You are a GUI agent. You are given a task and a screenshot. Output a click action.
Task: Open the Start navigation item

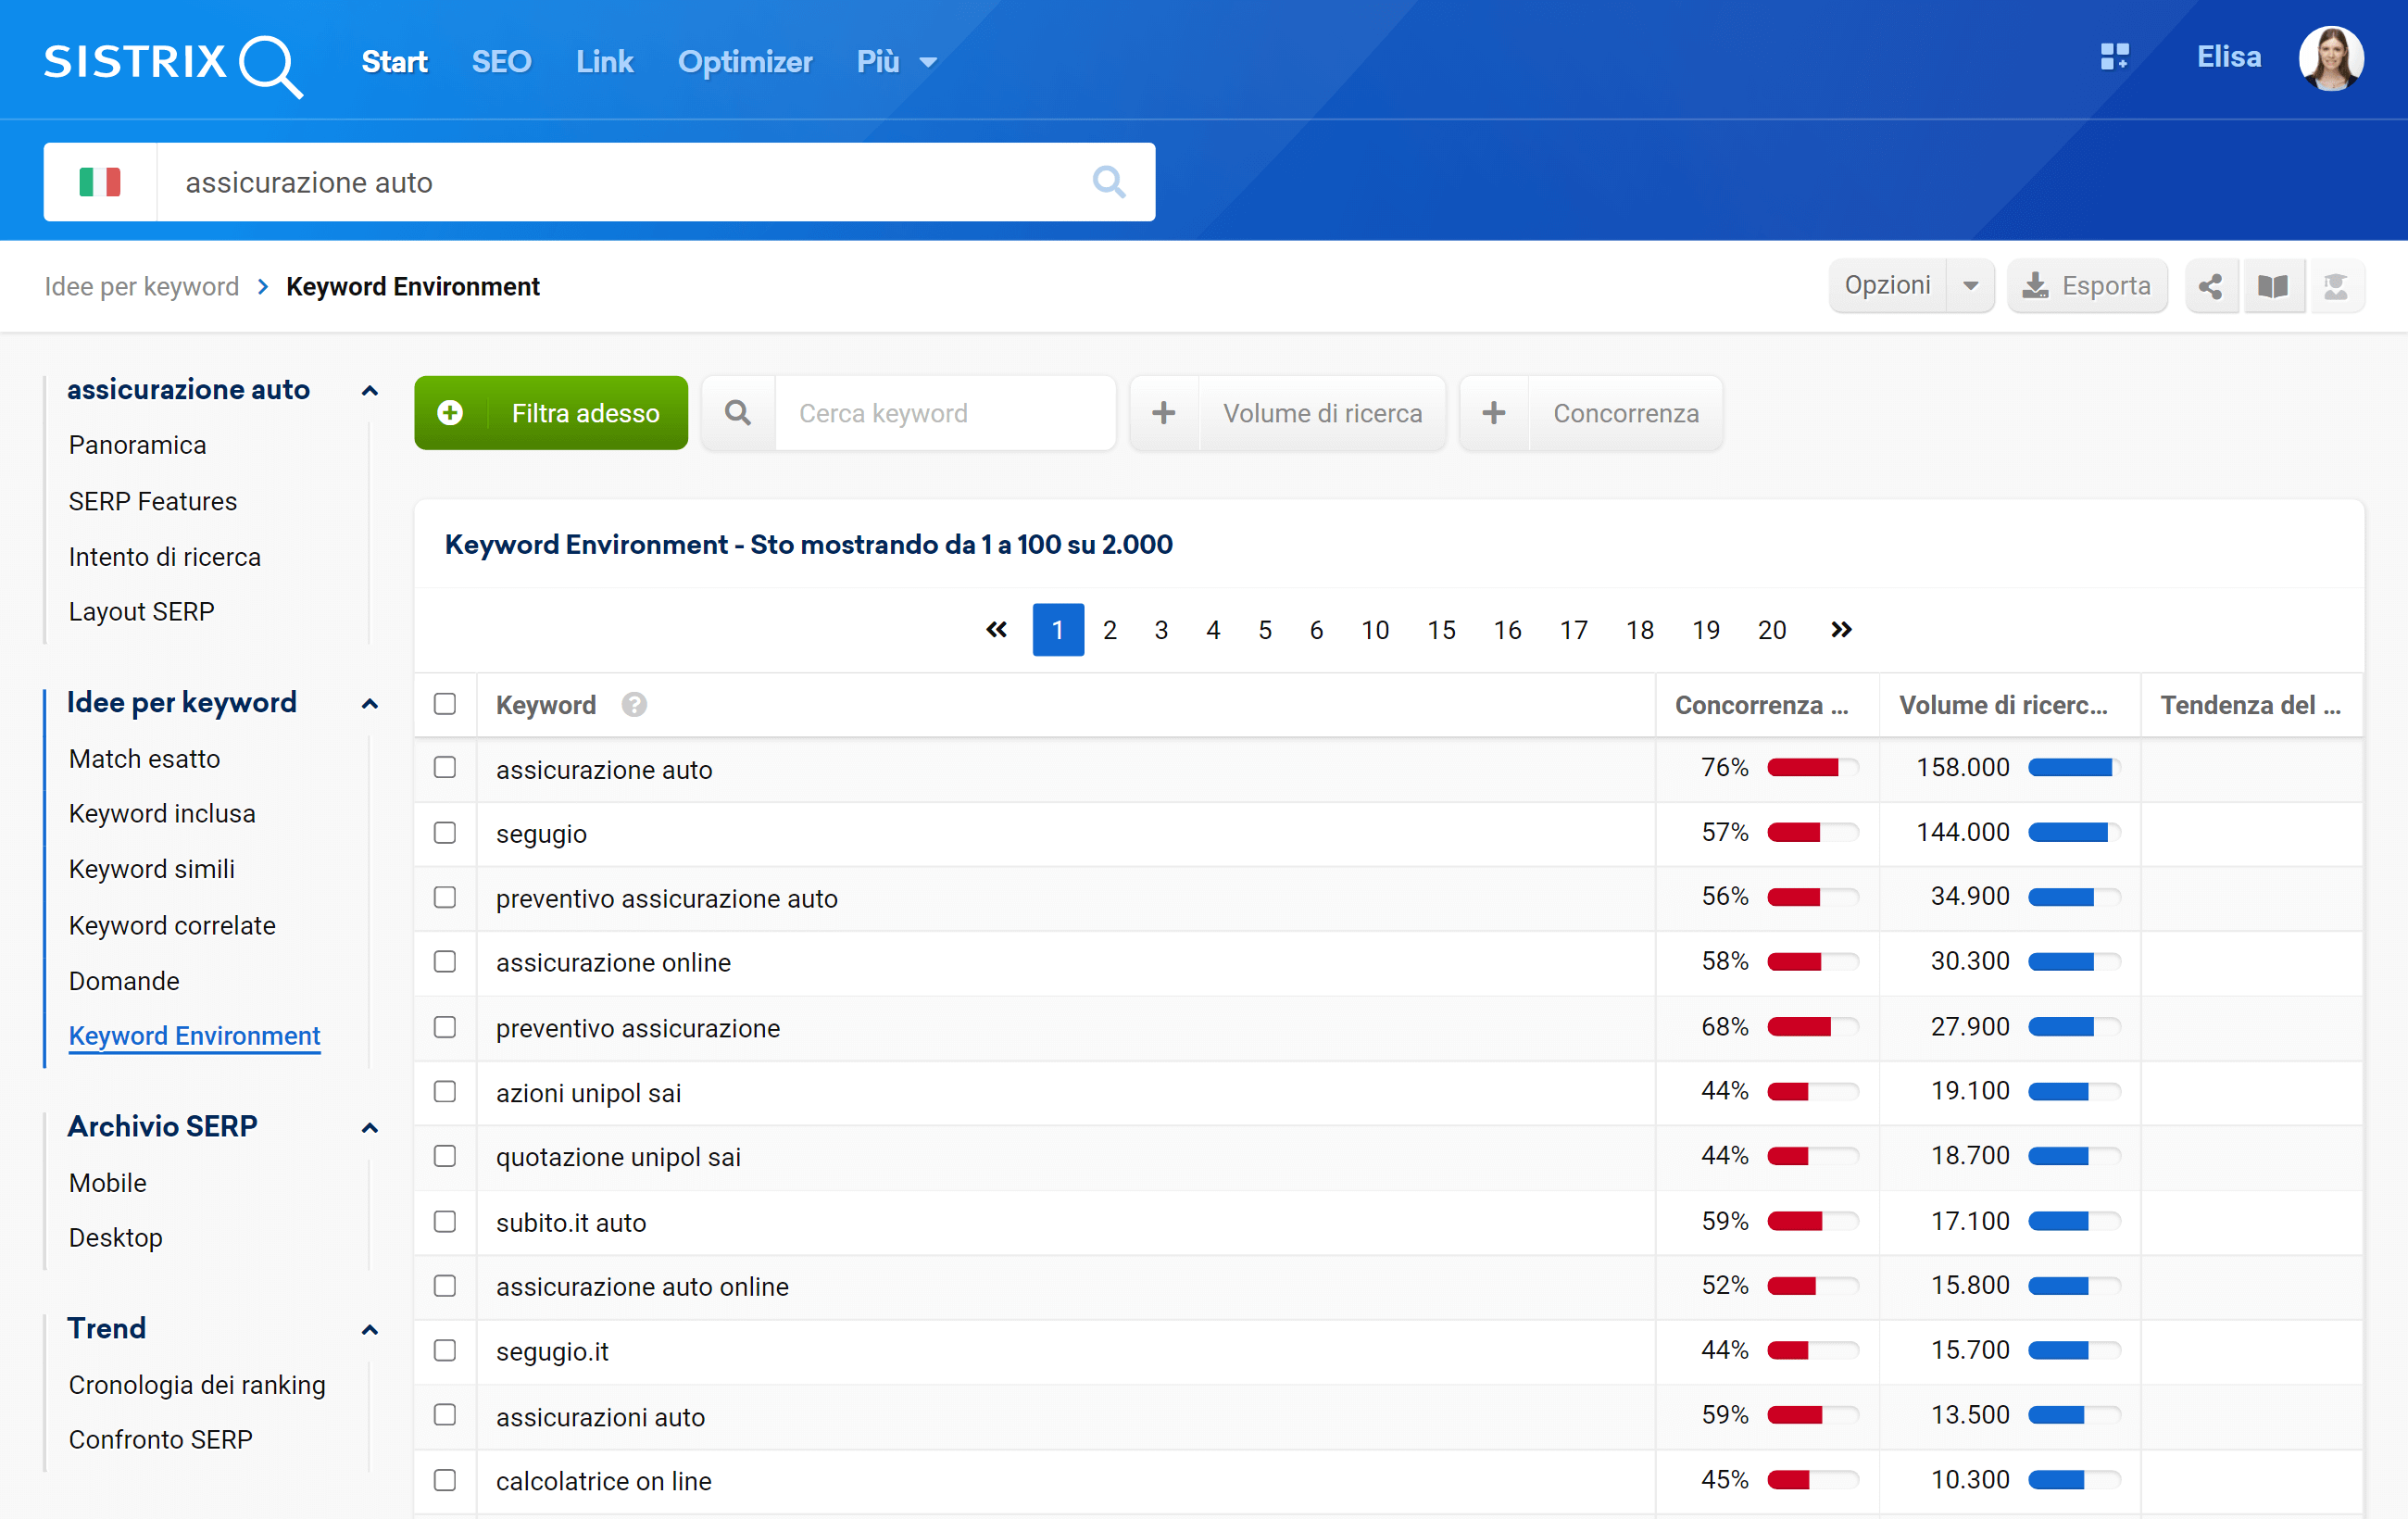[x=394, y=62]
